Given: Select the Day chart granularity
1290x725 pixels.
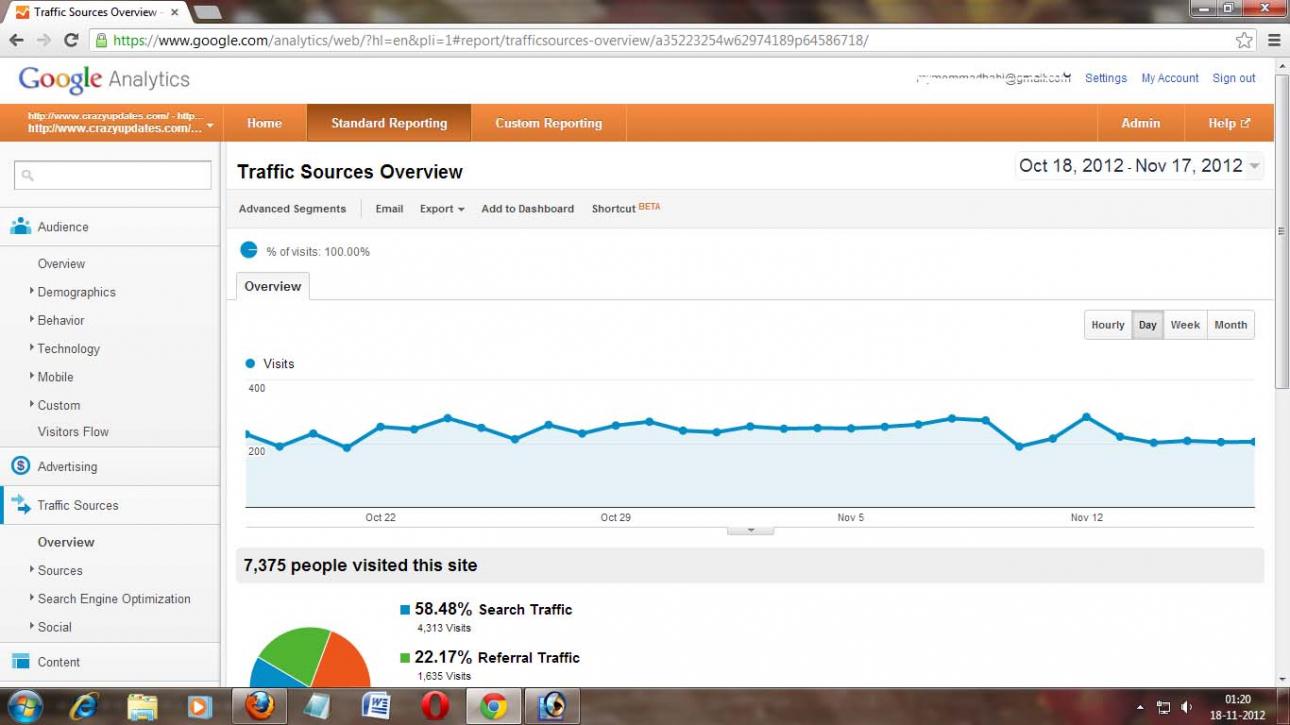Looking at the screenshot, I should tap(1147, 325).
